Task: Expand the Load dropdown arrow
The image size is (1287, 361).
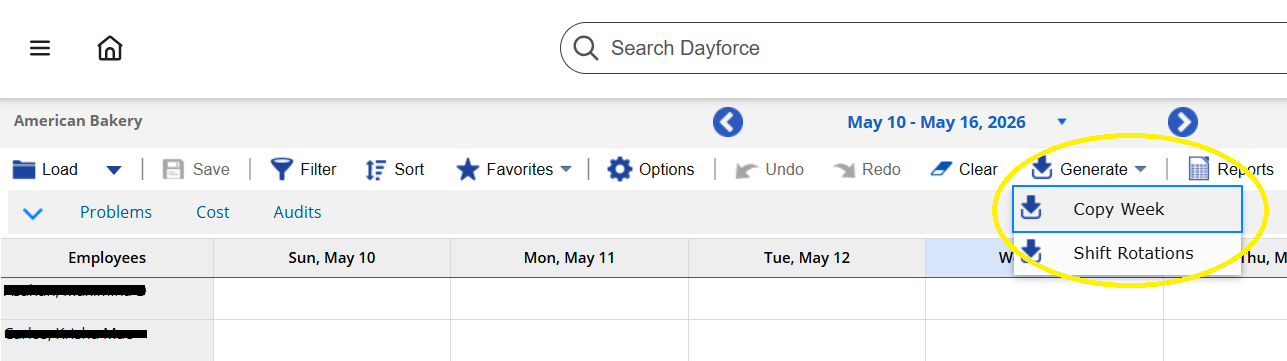Action: point(114,170)
